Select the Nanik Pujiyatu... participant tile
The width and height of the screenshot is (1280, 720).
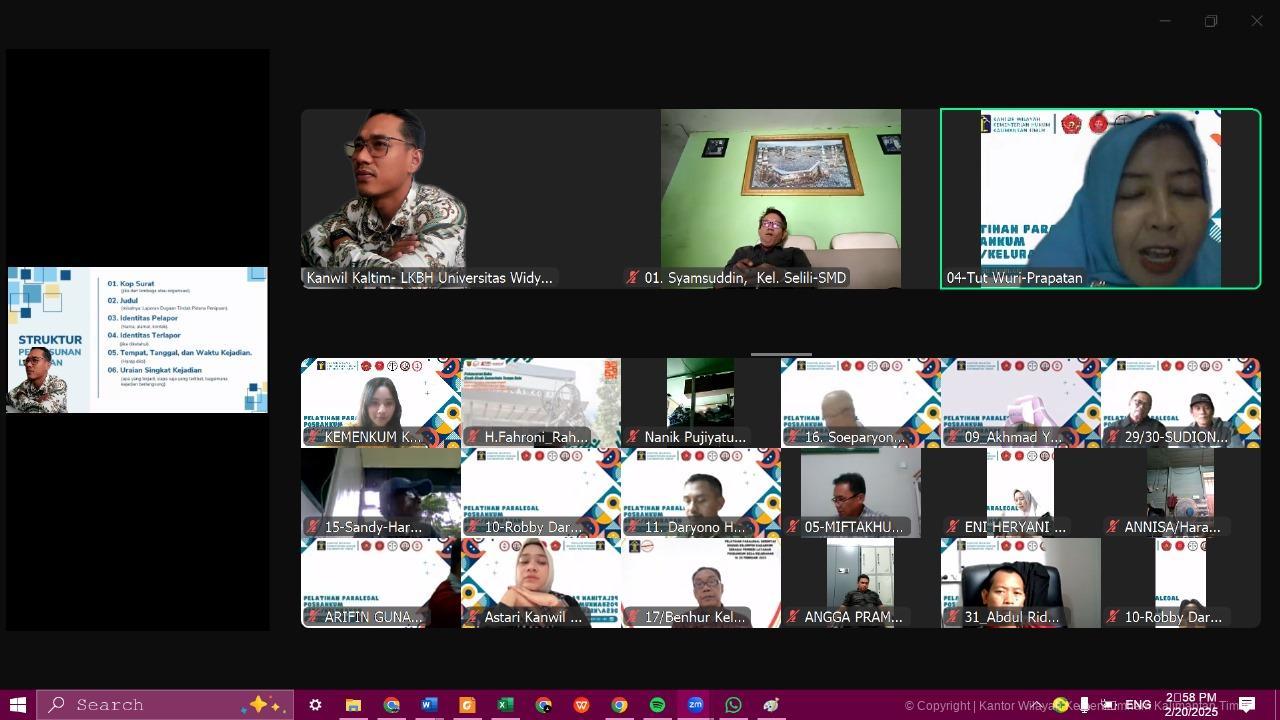coord(701,403)
